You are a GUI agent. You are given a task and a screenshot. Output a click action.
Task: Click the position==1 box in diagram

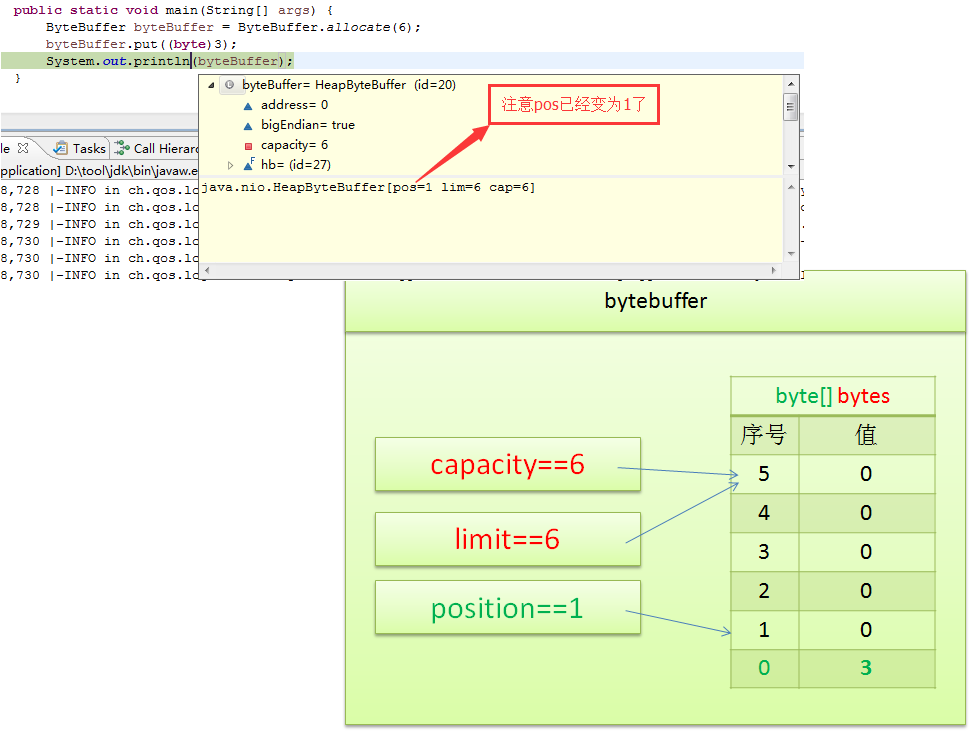[507, 608]
